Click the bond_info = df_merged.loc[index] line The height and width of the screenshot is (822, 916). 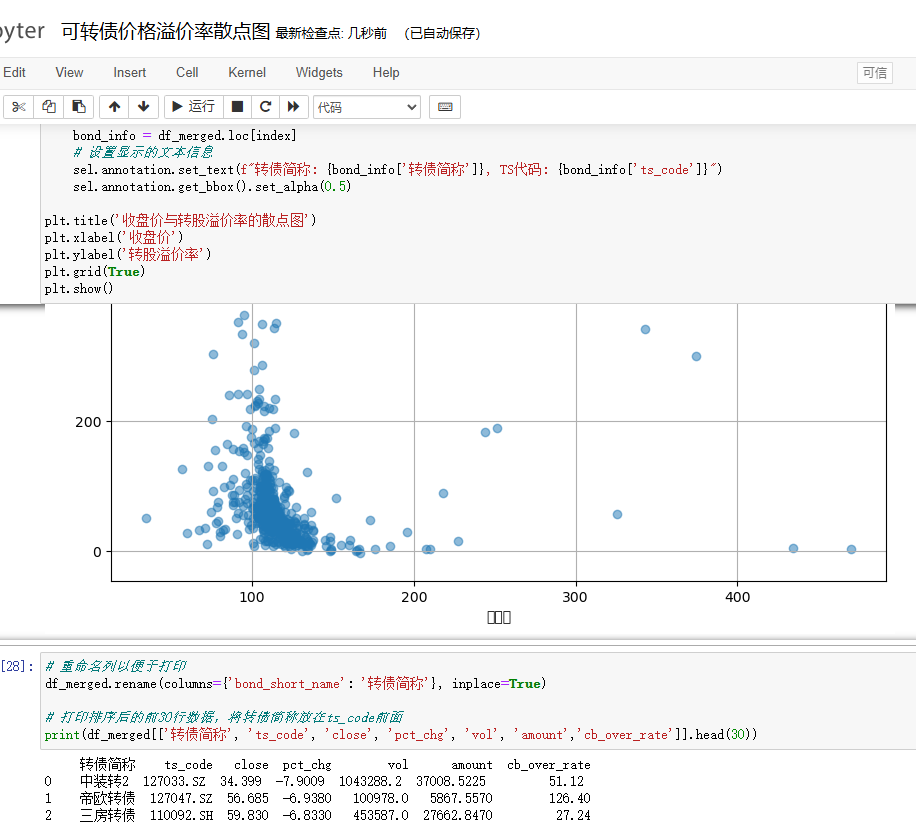click(185, 136)
